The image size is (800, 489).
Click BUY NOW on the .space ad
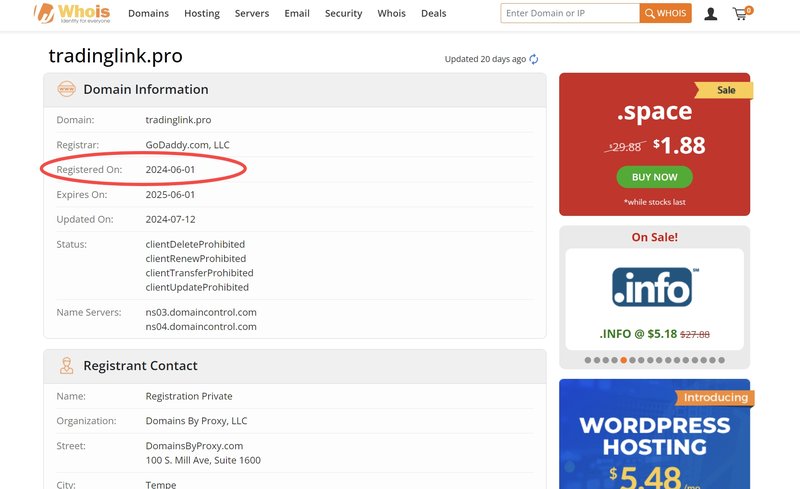pyautogui.click(x=655, y=177)
